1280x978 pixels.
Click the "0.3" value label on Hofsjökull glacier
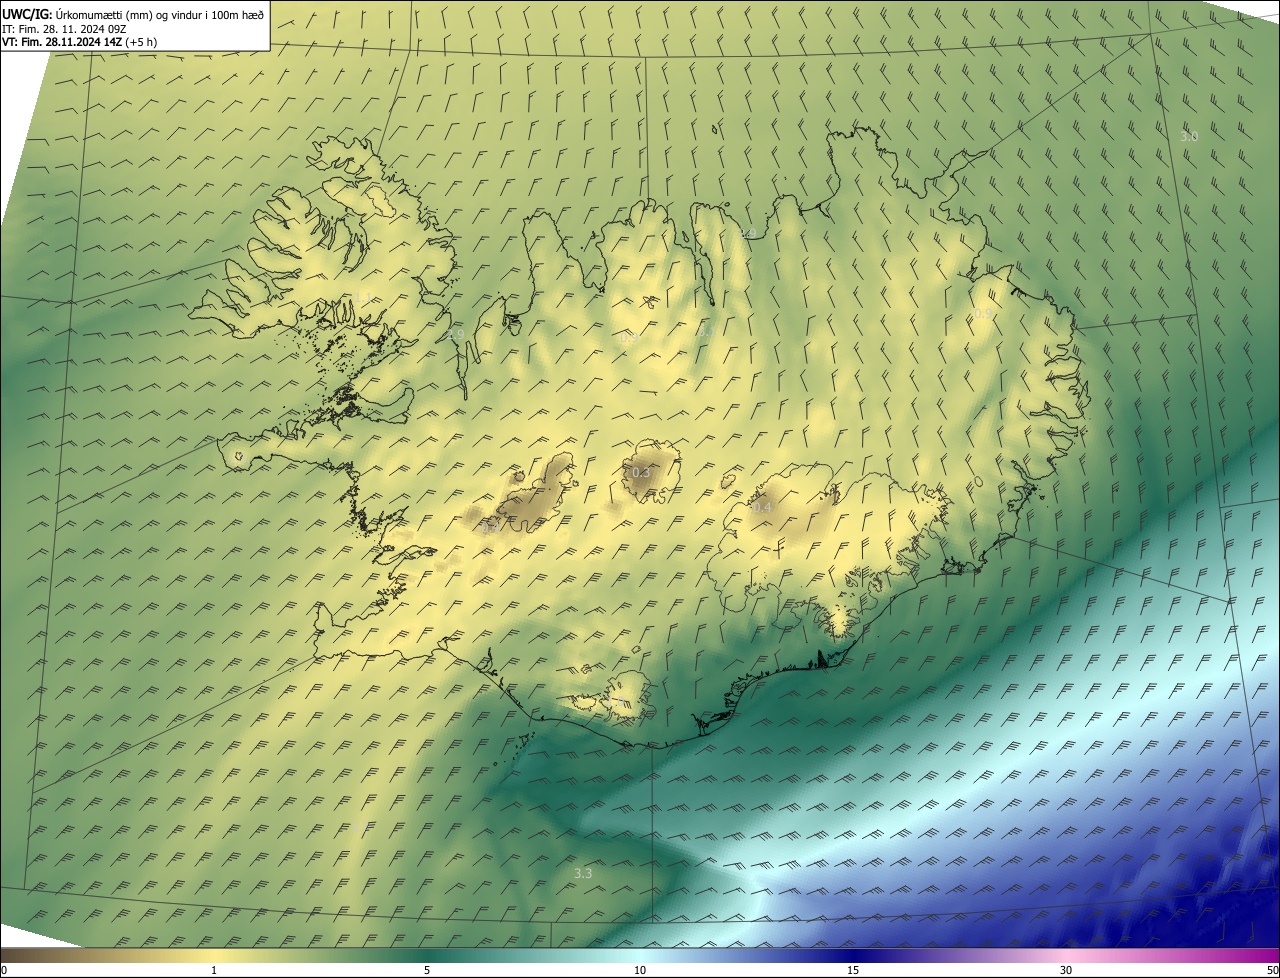(x=641, y=472)
